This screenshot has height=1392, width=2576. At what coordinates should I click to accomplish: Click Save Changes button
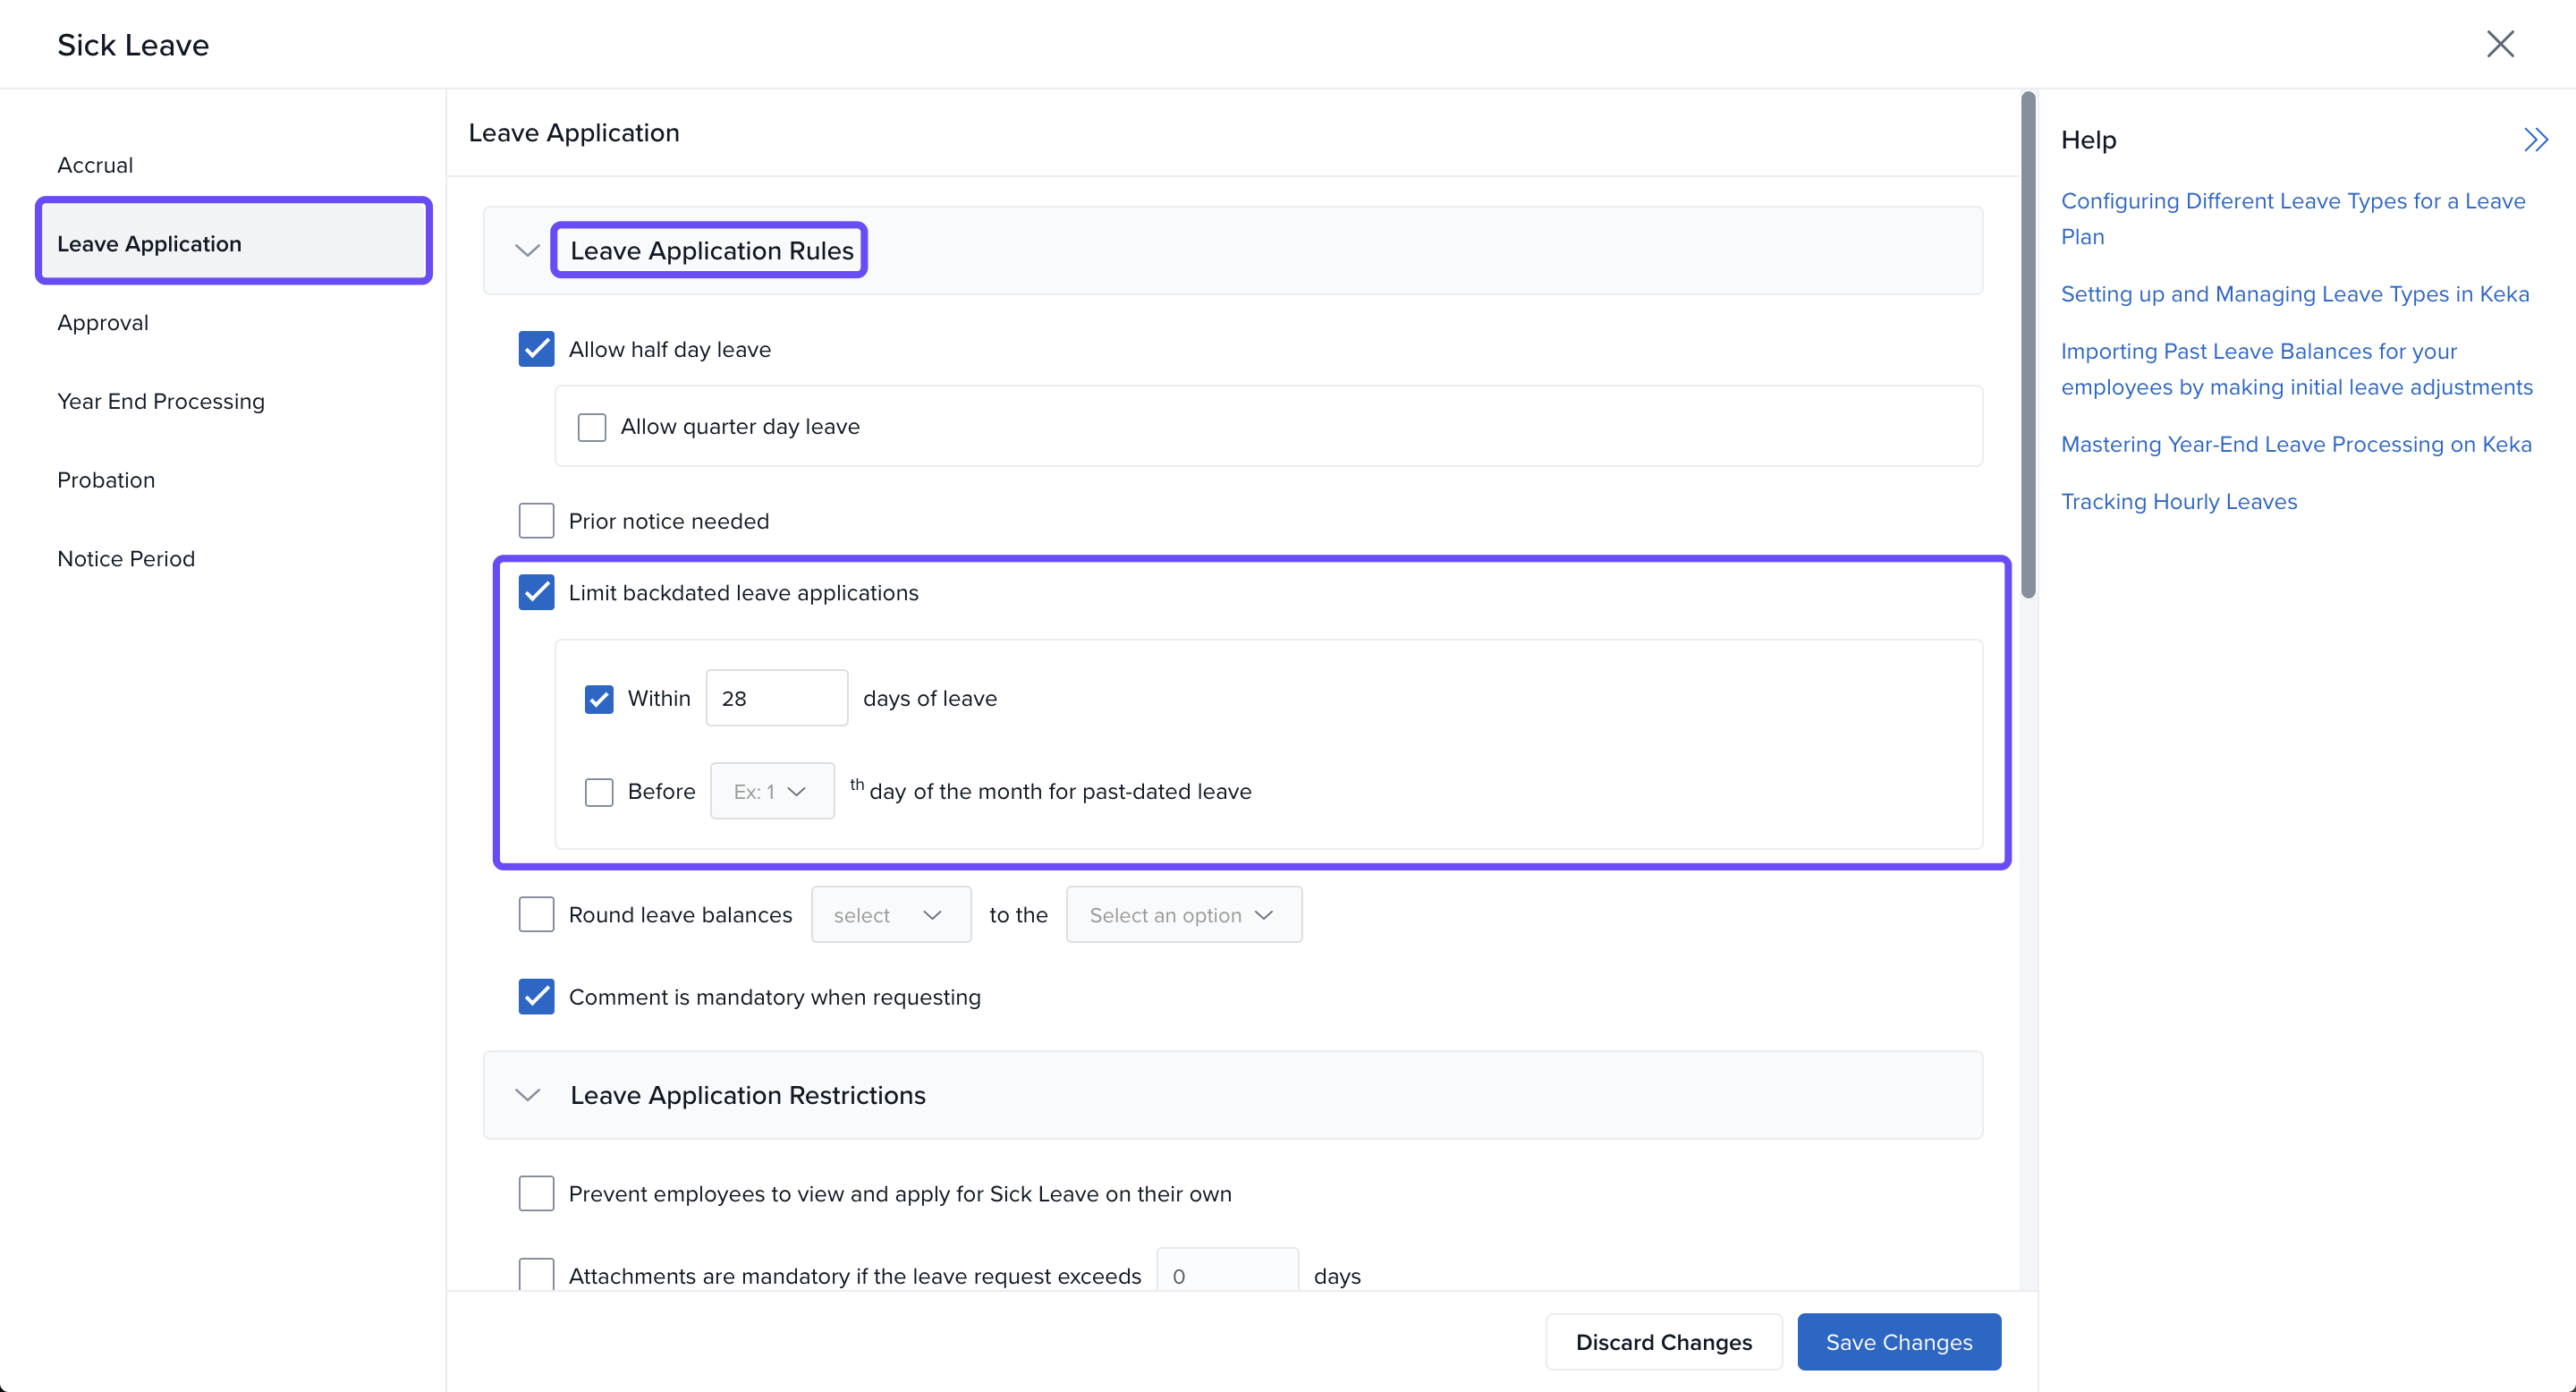point(1898,1342)
